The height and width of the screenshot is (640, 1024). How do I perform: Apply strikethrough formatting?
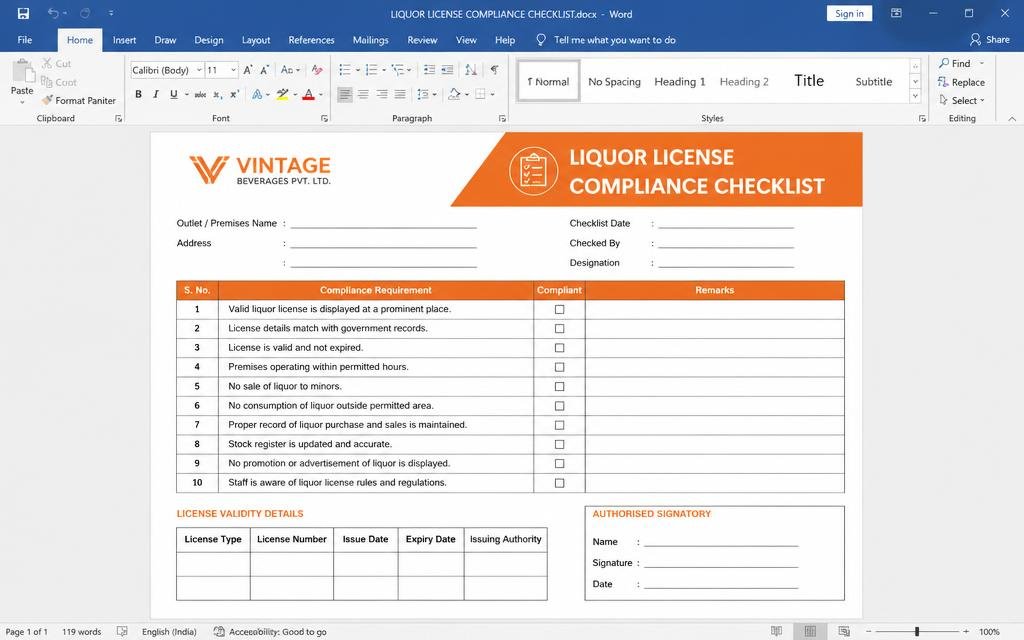(x=200, y=94)
